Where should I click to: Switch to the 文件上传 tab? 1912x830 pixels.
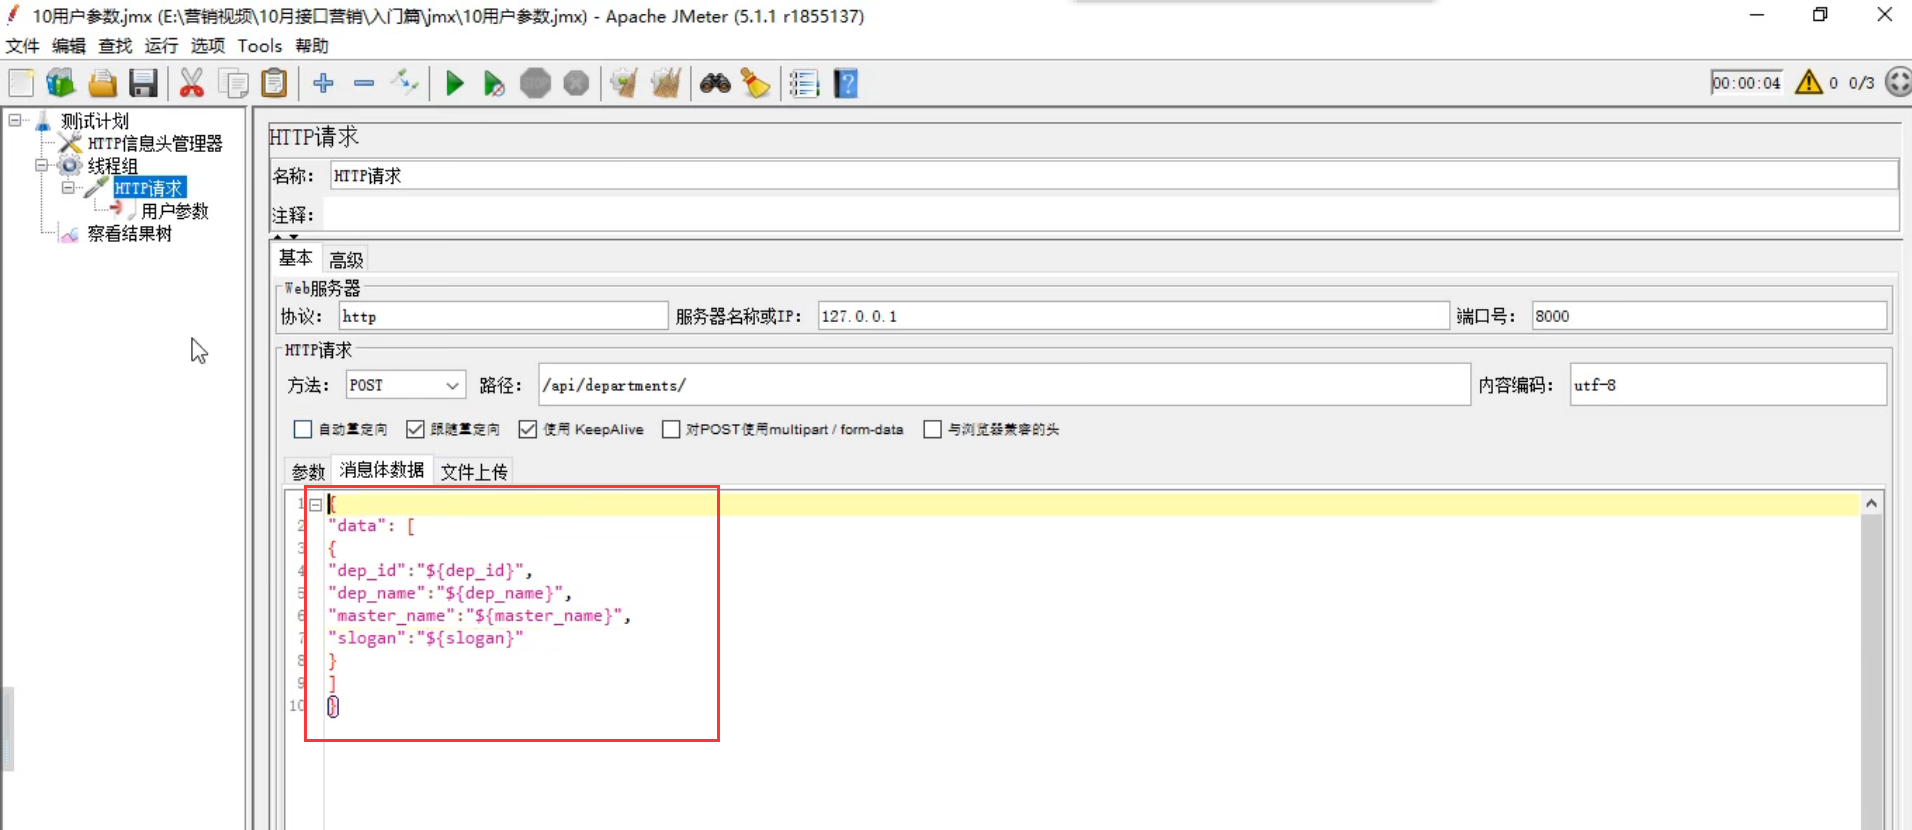click(474, 472)
